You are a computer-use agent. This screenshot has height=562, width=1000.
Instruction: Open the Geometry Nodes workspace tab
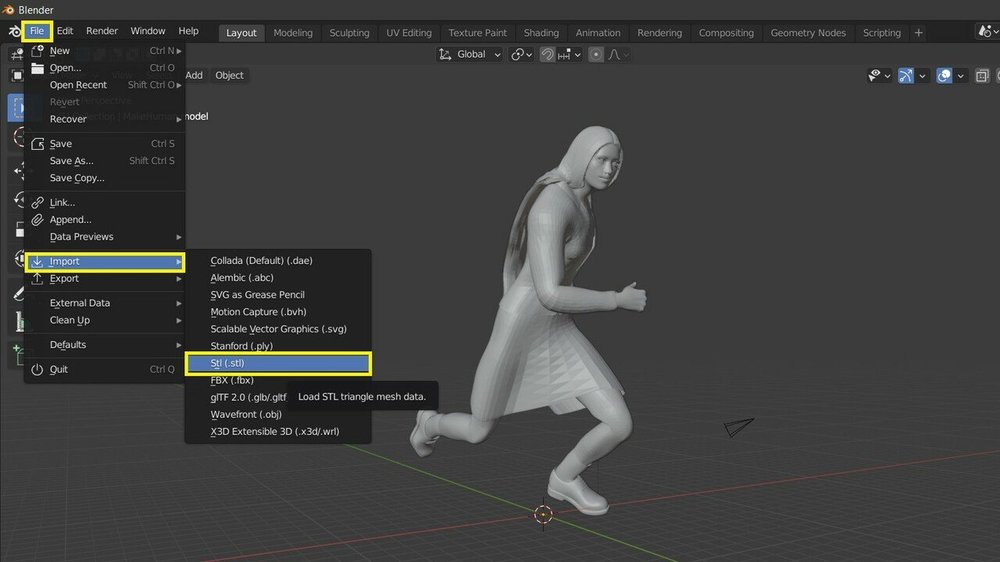coord(808,33)
